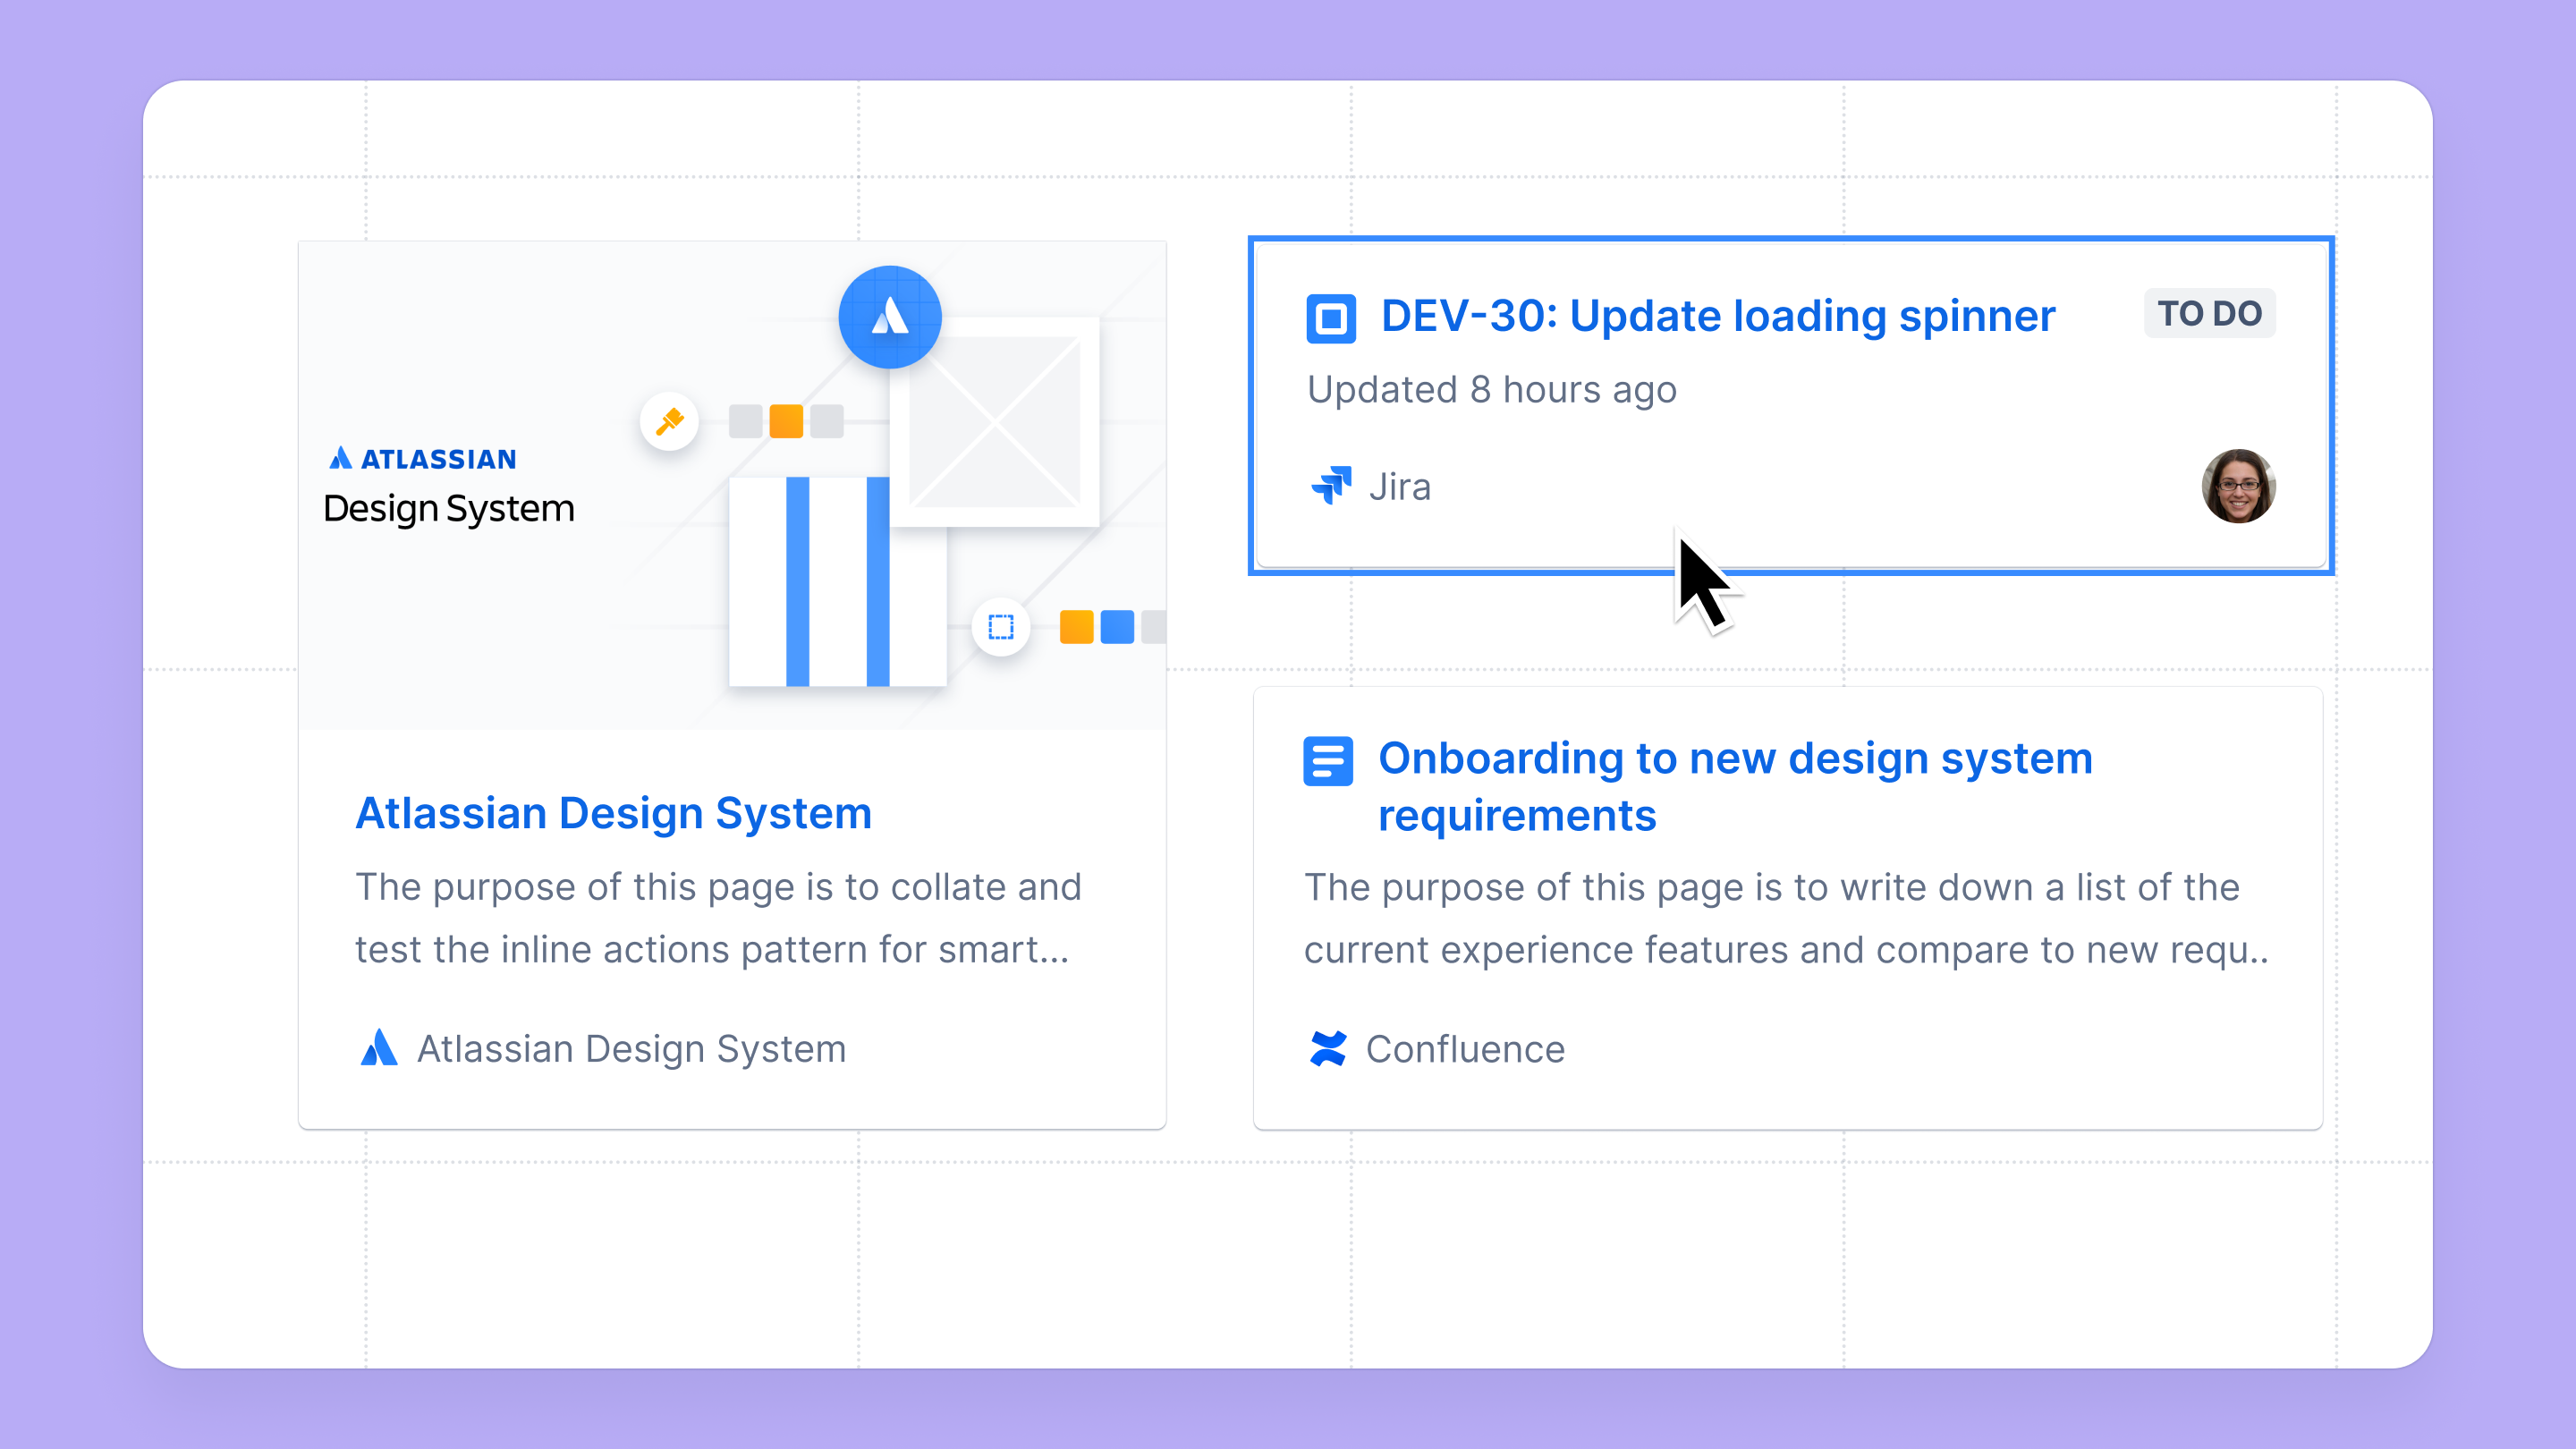Click the Atlassian Design System wordmark in the preview
Screen dimensions: 2576x1449
(x=448, y=487)
